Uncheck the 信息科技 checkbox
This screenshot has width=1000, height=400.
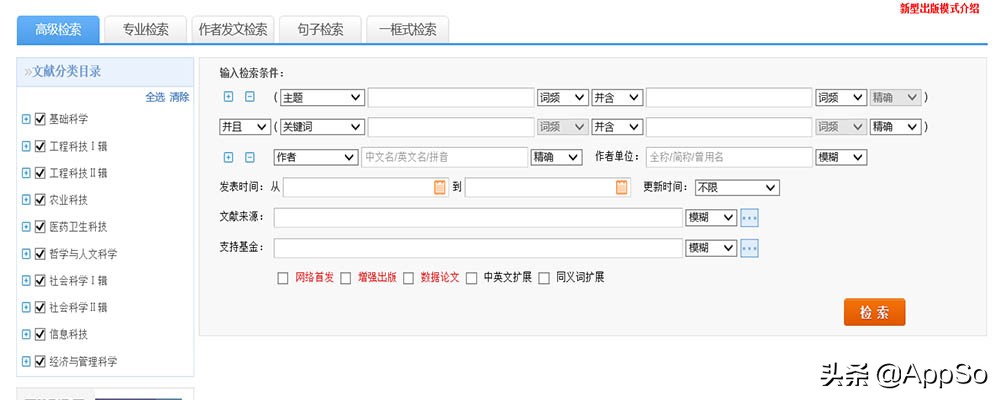click(40, 334)
